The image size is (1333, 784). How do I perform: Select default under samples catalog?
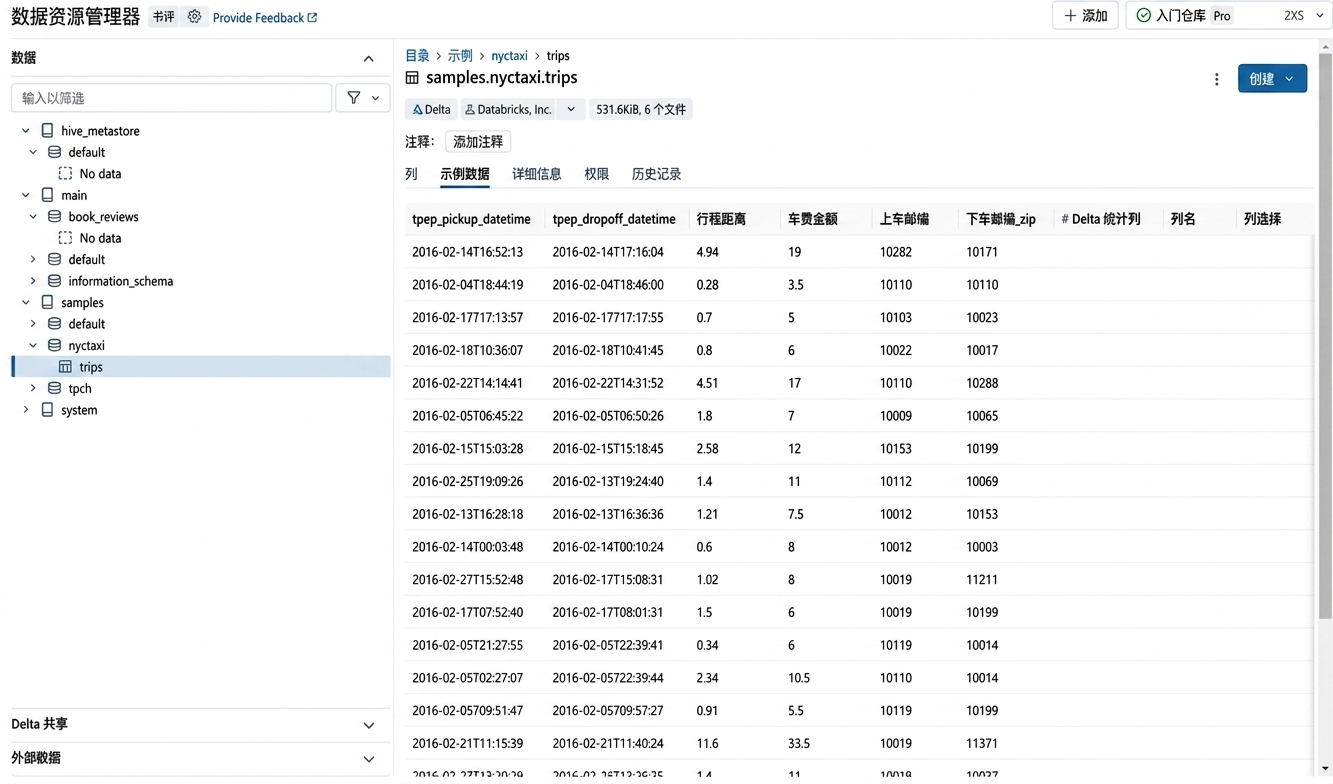[87, 324]
